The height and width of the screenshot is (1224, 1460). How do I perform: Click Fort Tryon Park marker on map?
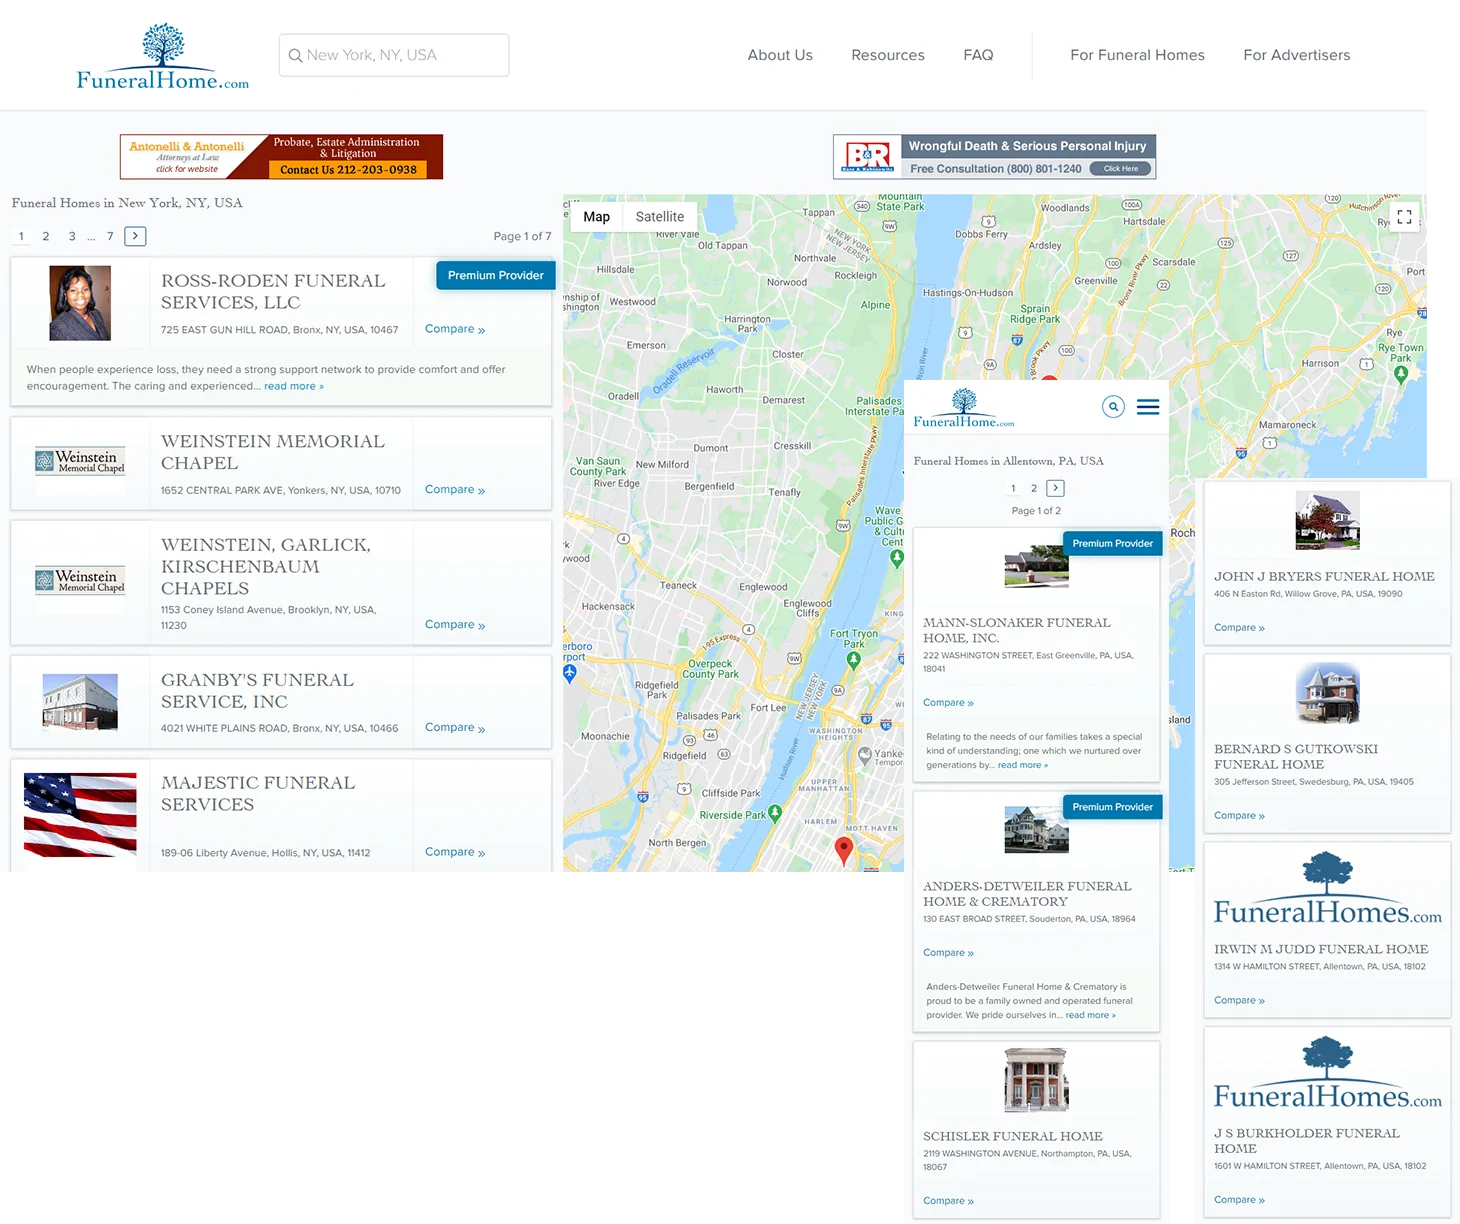[853, 659]
